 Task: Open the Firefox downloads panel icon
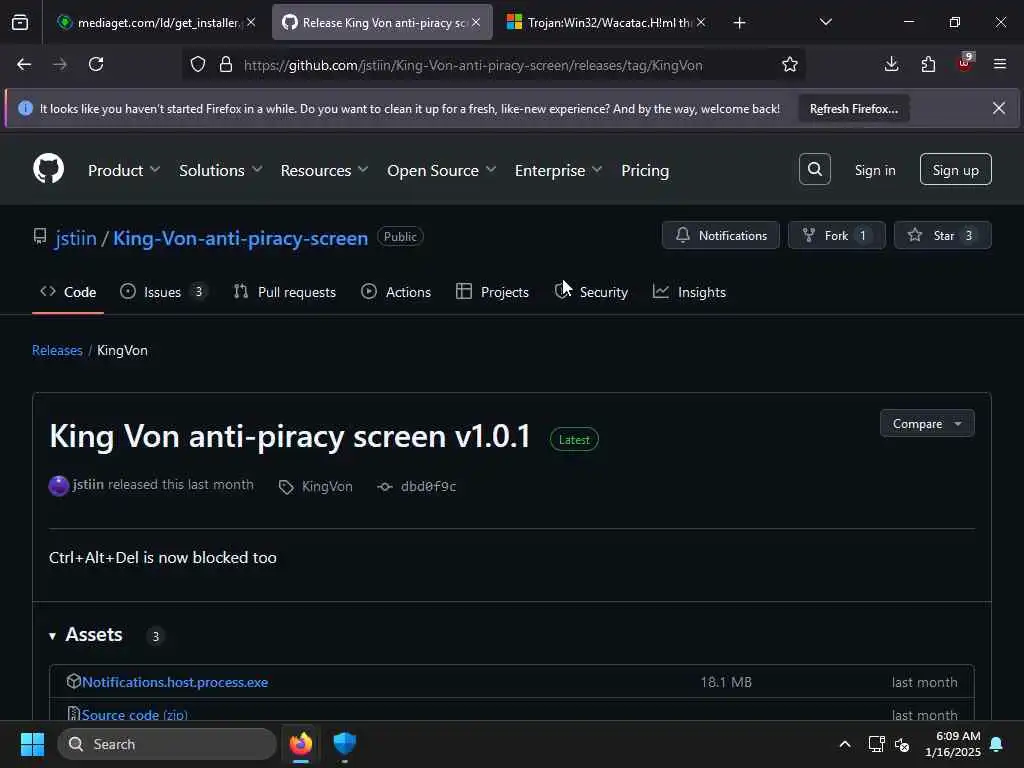[891, 65]
